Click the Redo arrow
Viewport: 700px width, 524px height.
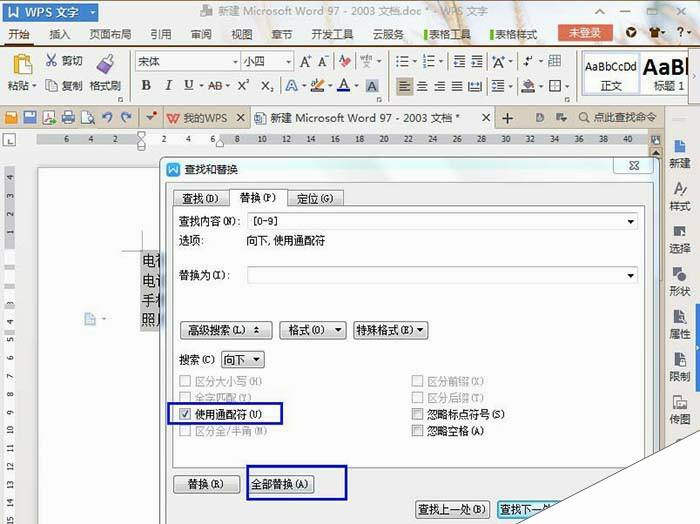(126, 117)
